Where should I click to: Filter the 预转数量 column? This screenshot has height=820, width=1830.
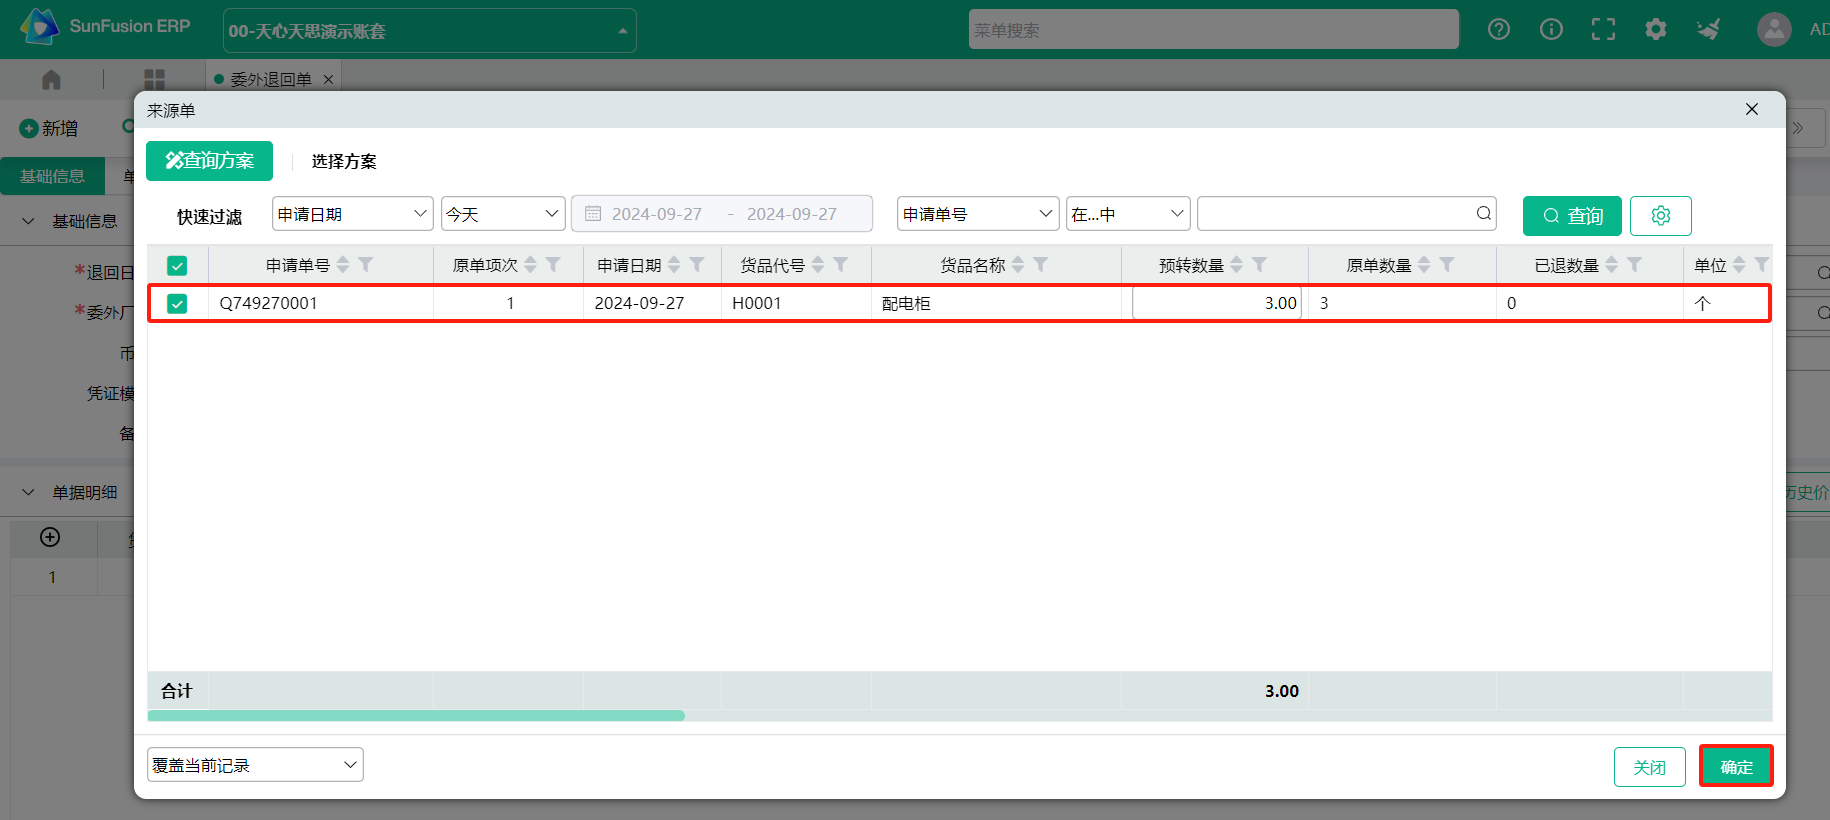1259,264
